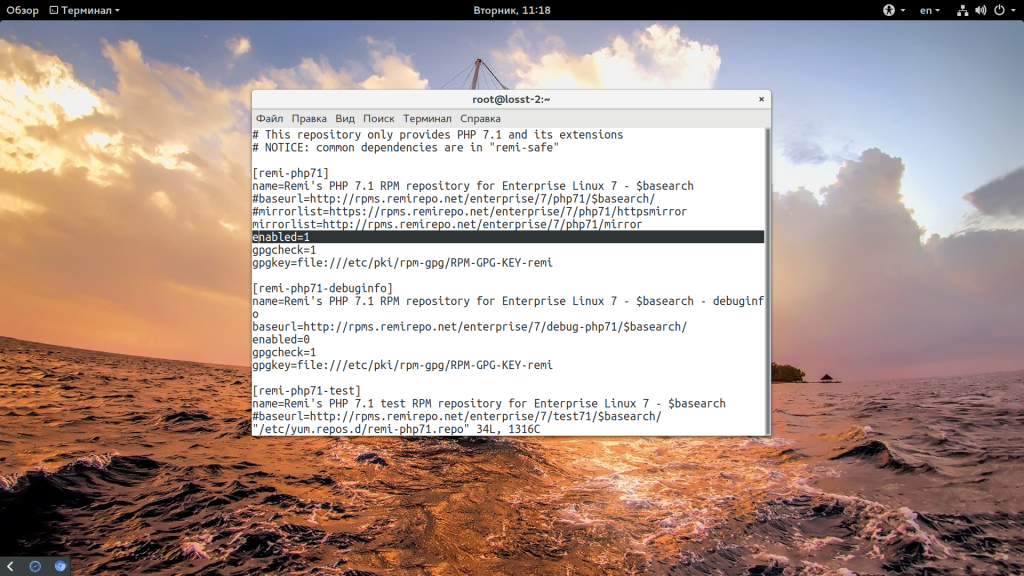This screenshot has width=1024, height=576.
Task: Open the Вид menu
Action: coord(345,118)
